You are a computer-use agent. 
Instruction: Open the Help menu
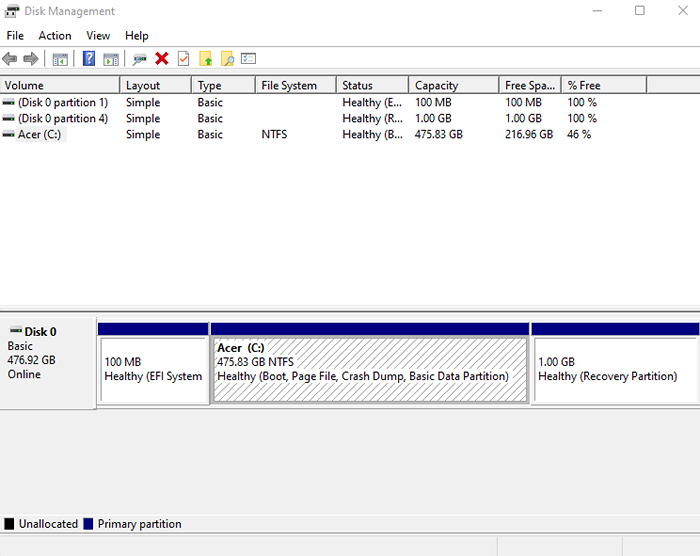137,36
